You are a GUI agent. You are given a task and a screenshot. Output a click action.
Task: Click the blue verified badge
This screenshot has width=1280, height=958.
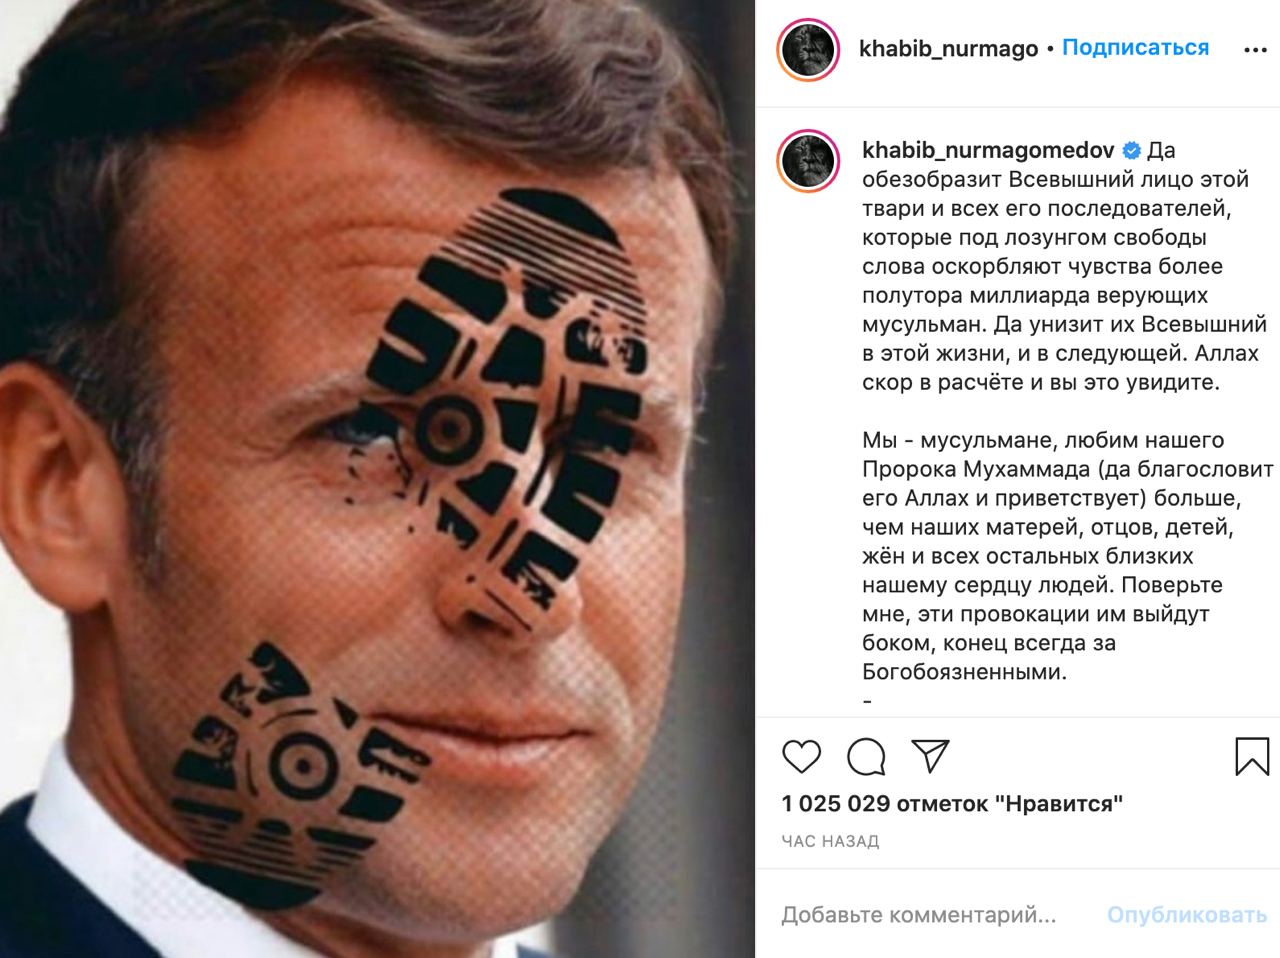[x=1132, y=151]
